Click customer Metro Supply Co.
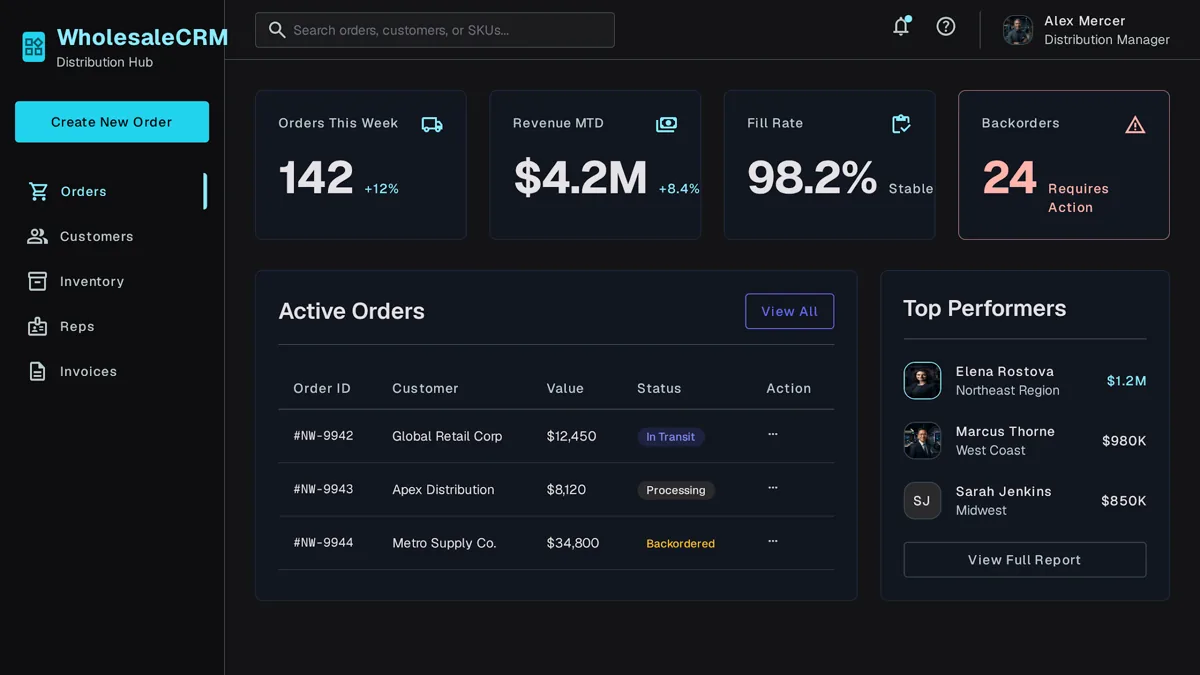Image resolution: width=1200 pixels, height=675 pixels. [x=444, y=543]
